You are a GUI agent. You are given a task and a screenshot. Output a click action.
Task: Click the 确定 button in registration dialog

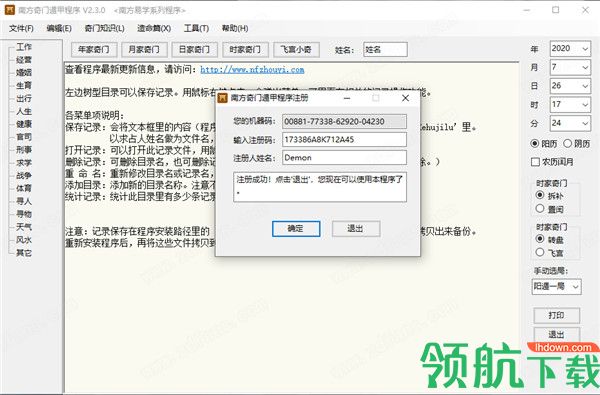[296, 229]
